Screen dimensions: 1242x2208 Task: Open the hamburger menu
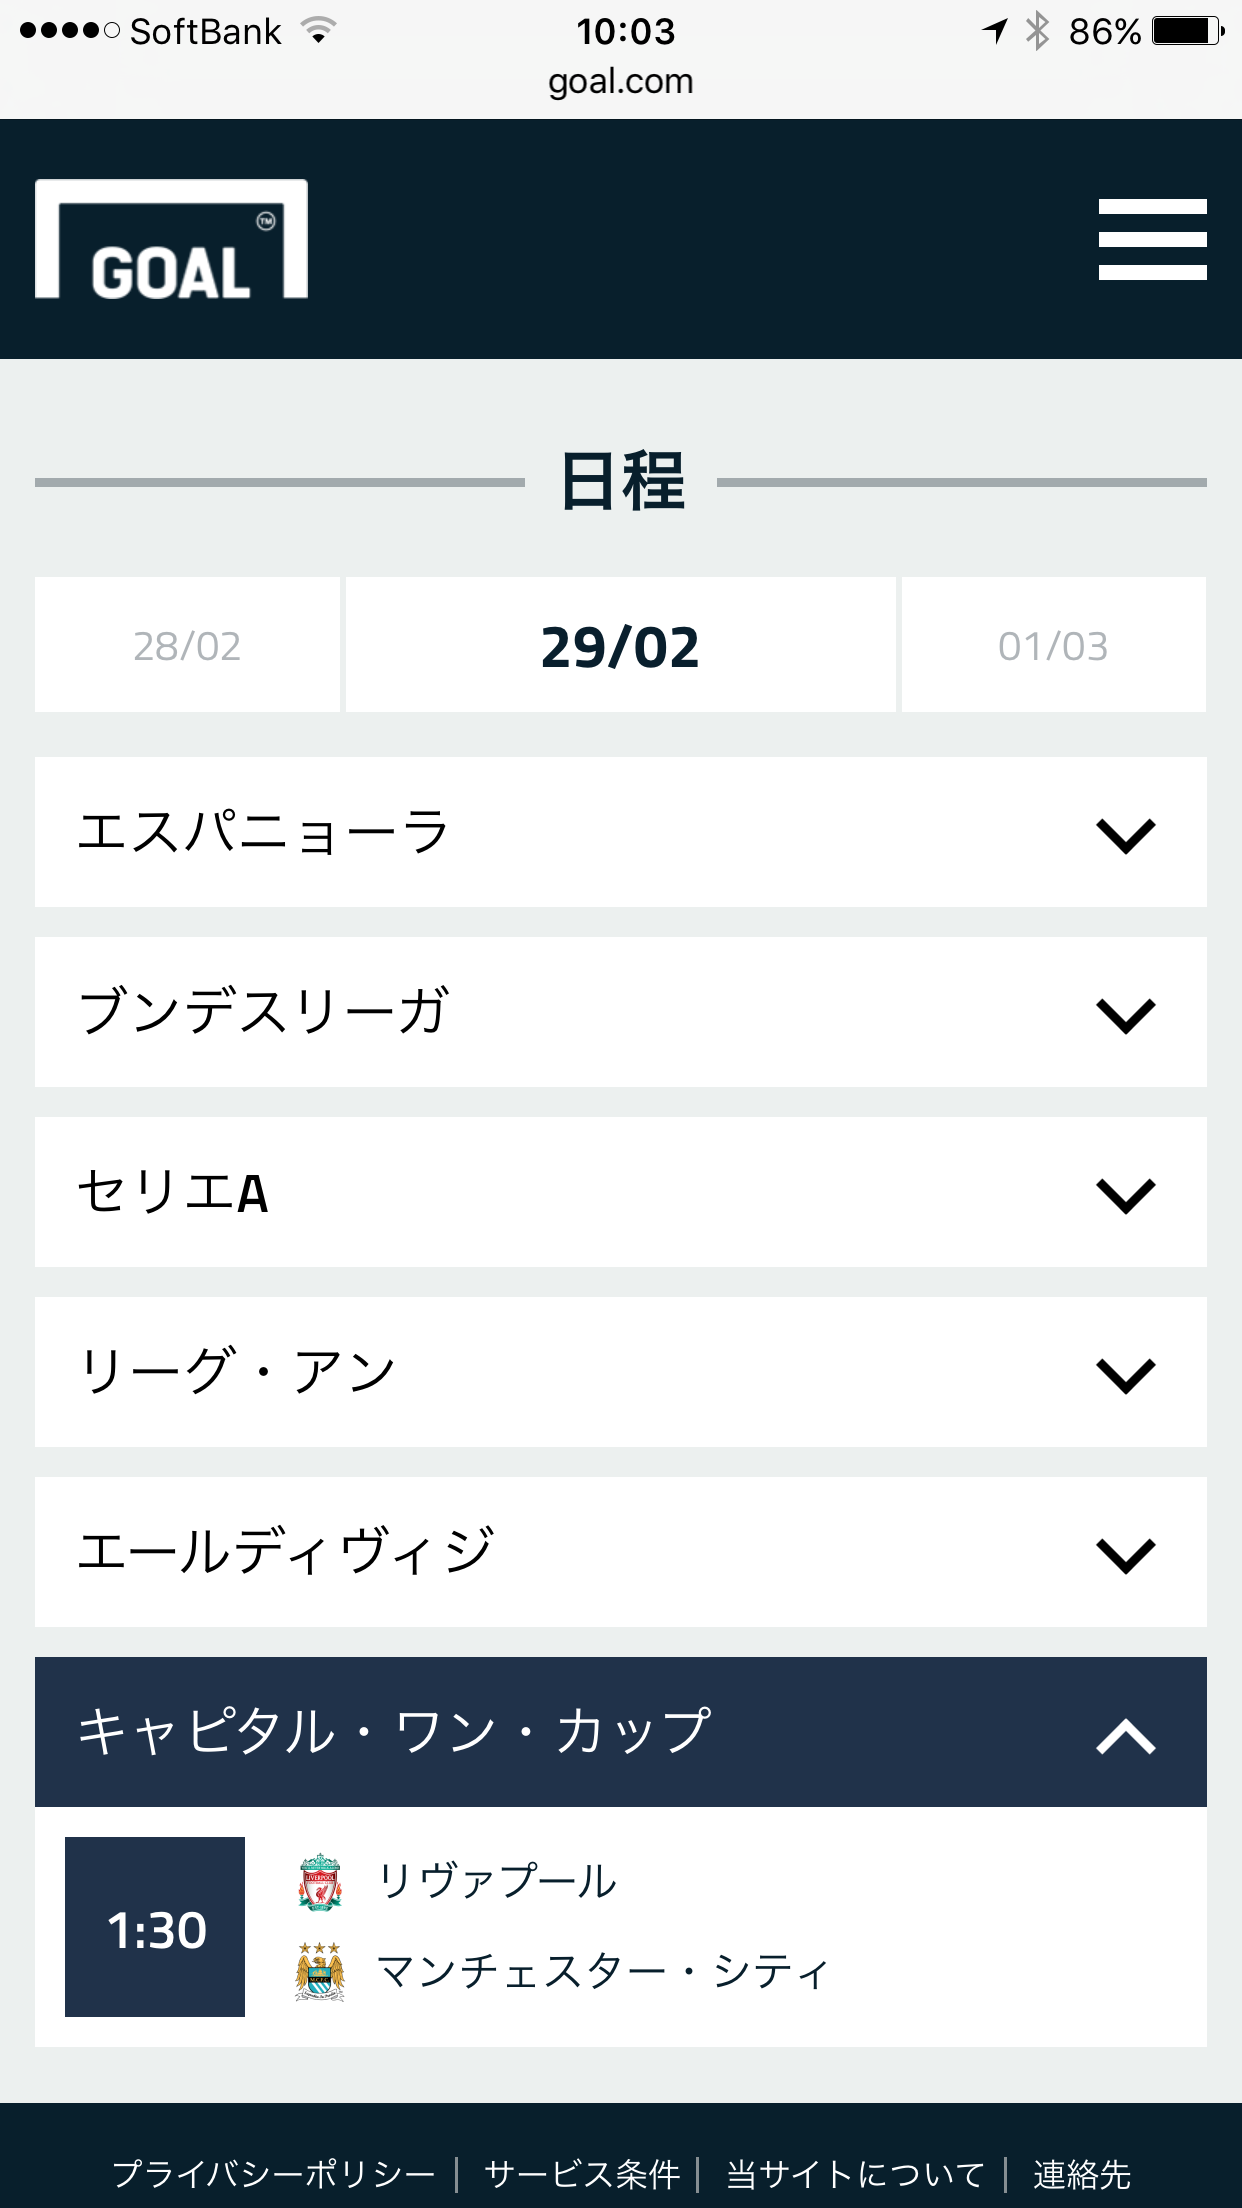coord(1152,239)
